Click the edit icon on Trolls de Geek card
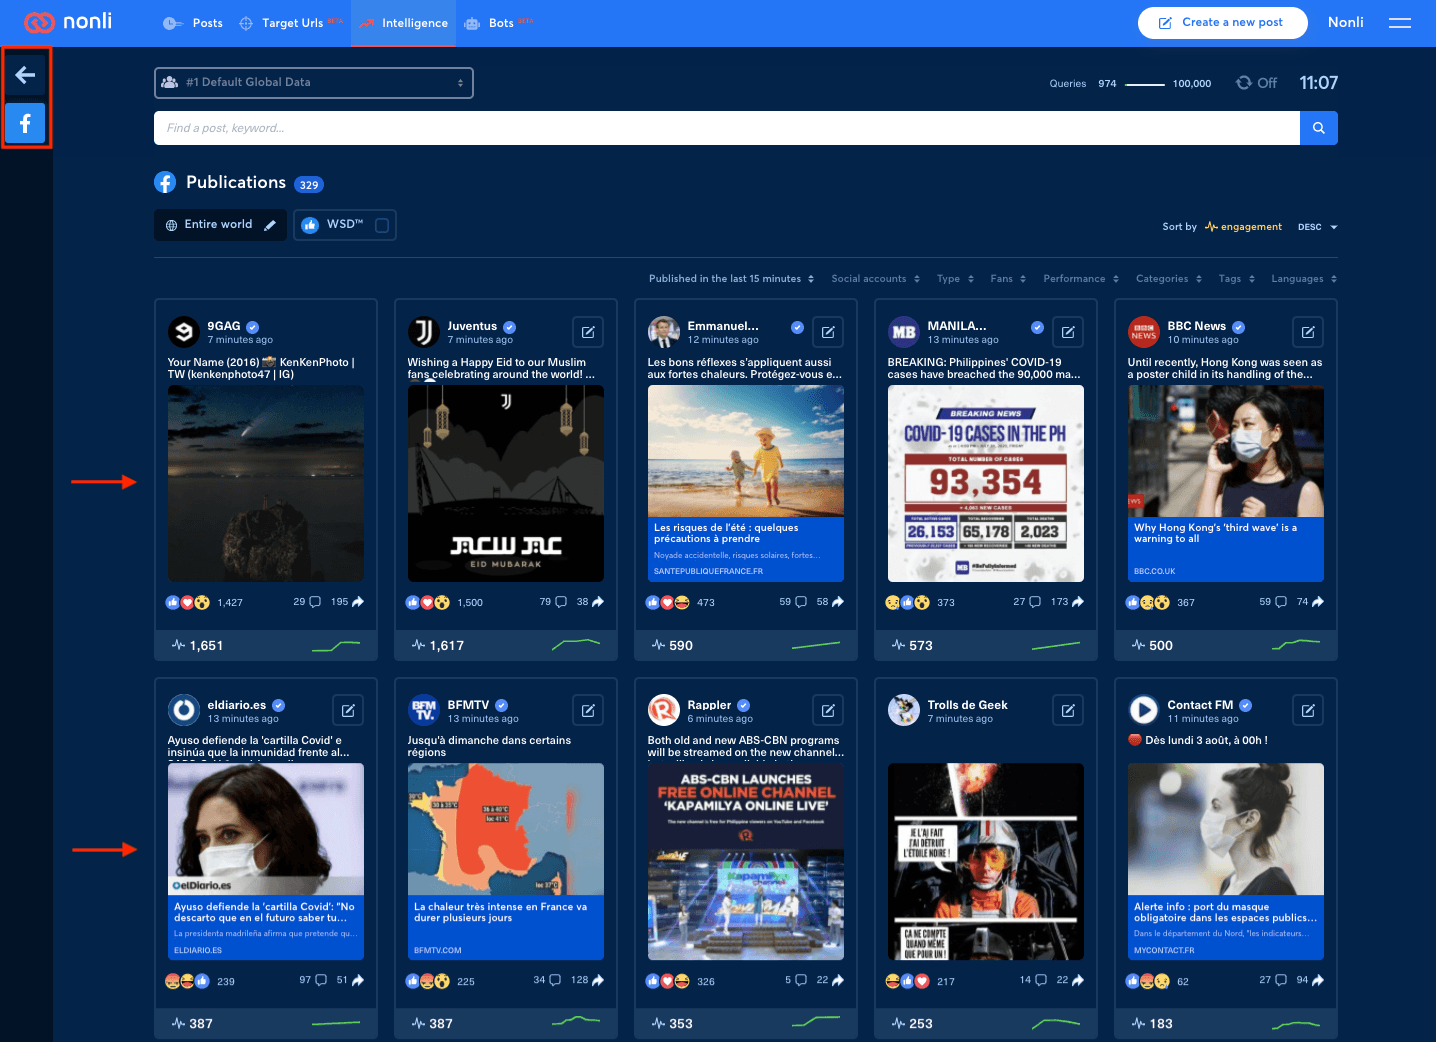The height and width of the screenshot is (1042, 1436). [x=1068, y=711]
